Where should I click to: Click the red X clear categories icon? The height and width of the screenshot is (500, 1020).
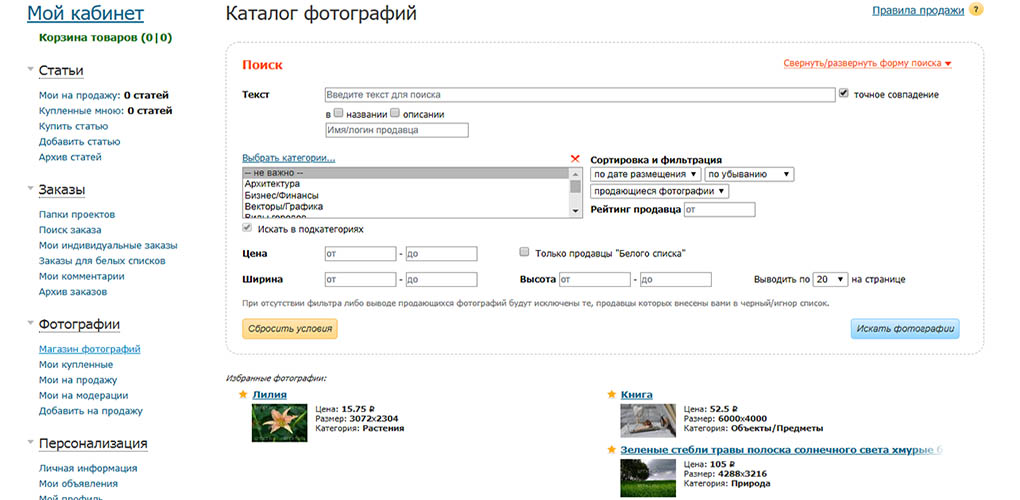point(574,159)
